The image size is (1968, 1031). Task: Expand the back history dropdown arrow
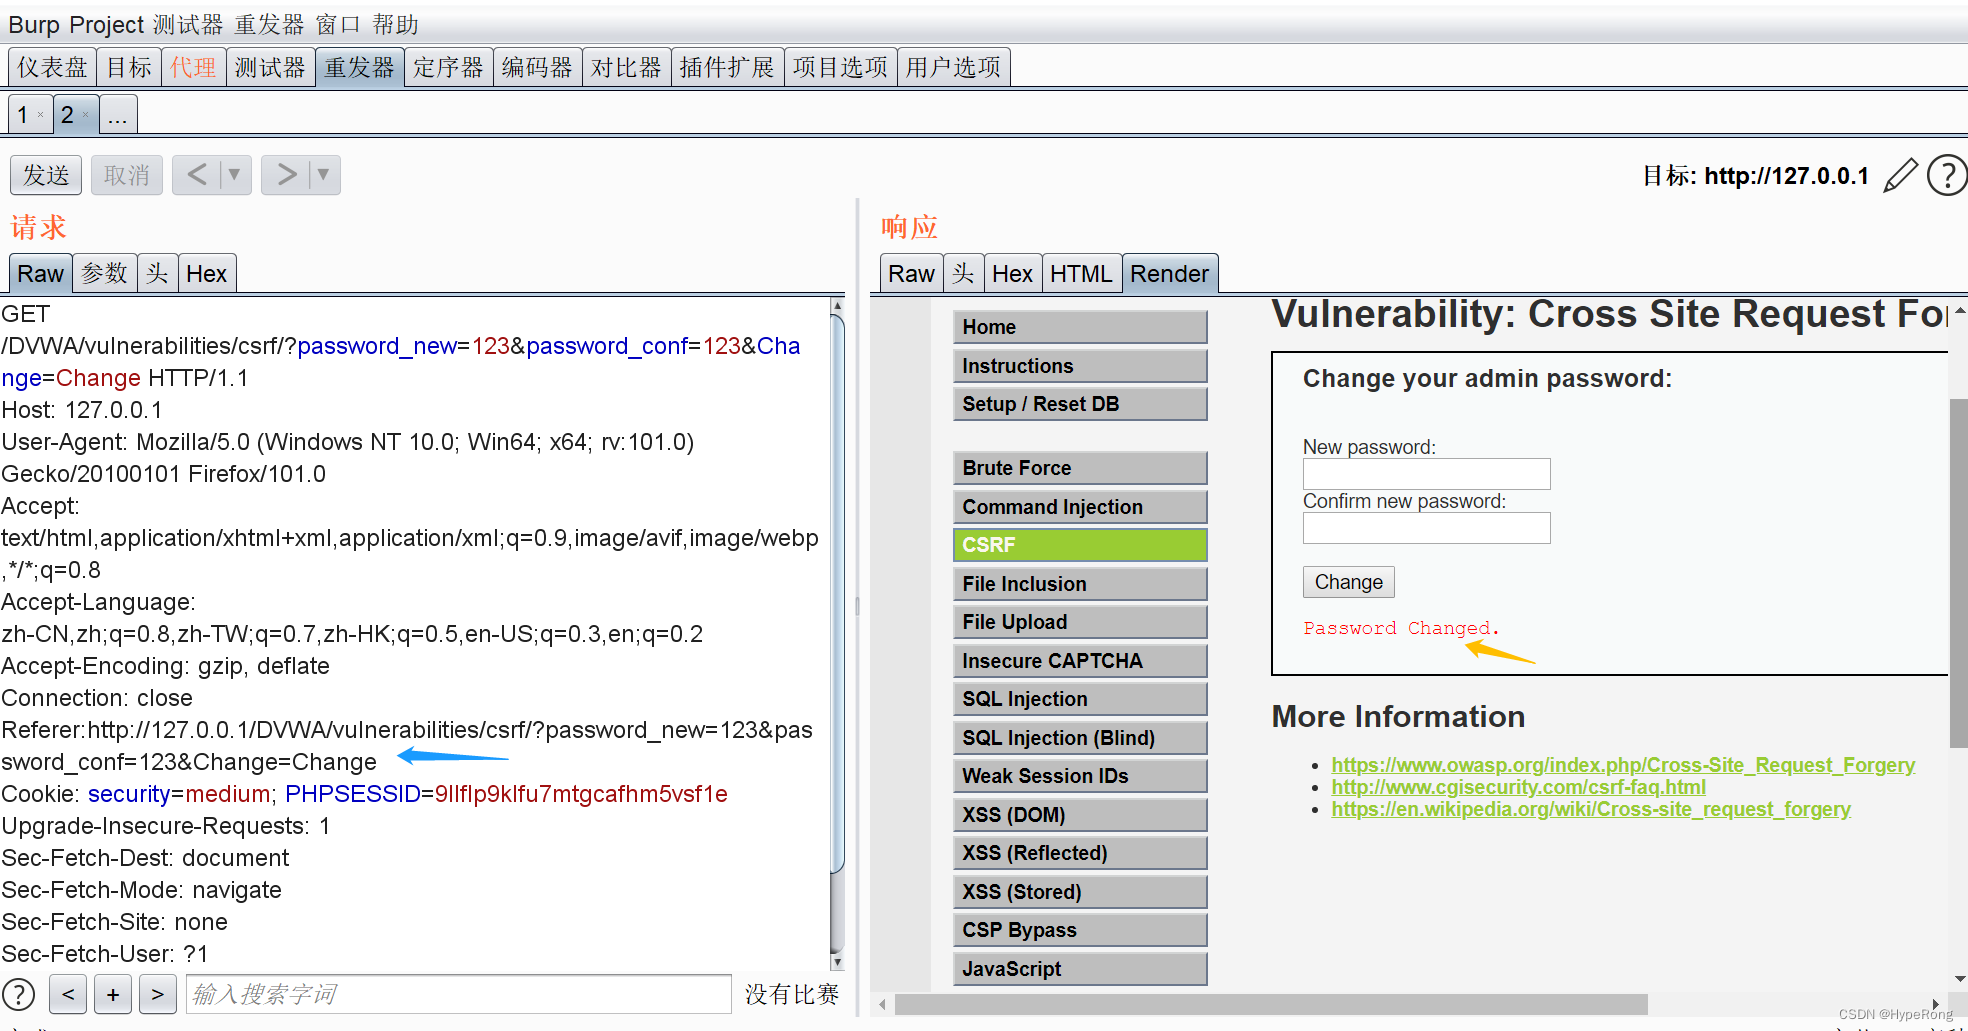235,175
